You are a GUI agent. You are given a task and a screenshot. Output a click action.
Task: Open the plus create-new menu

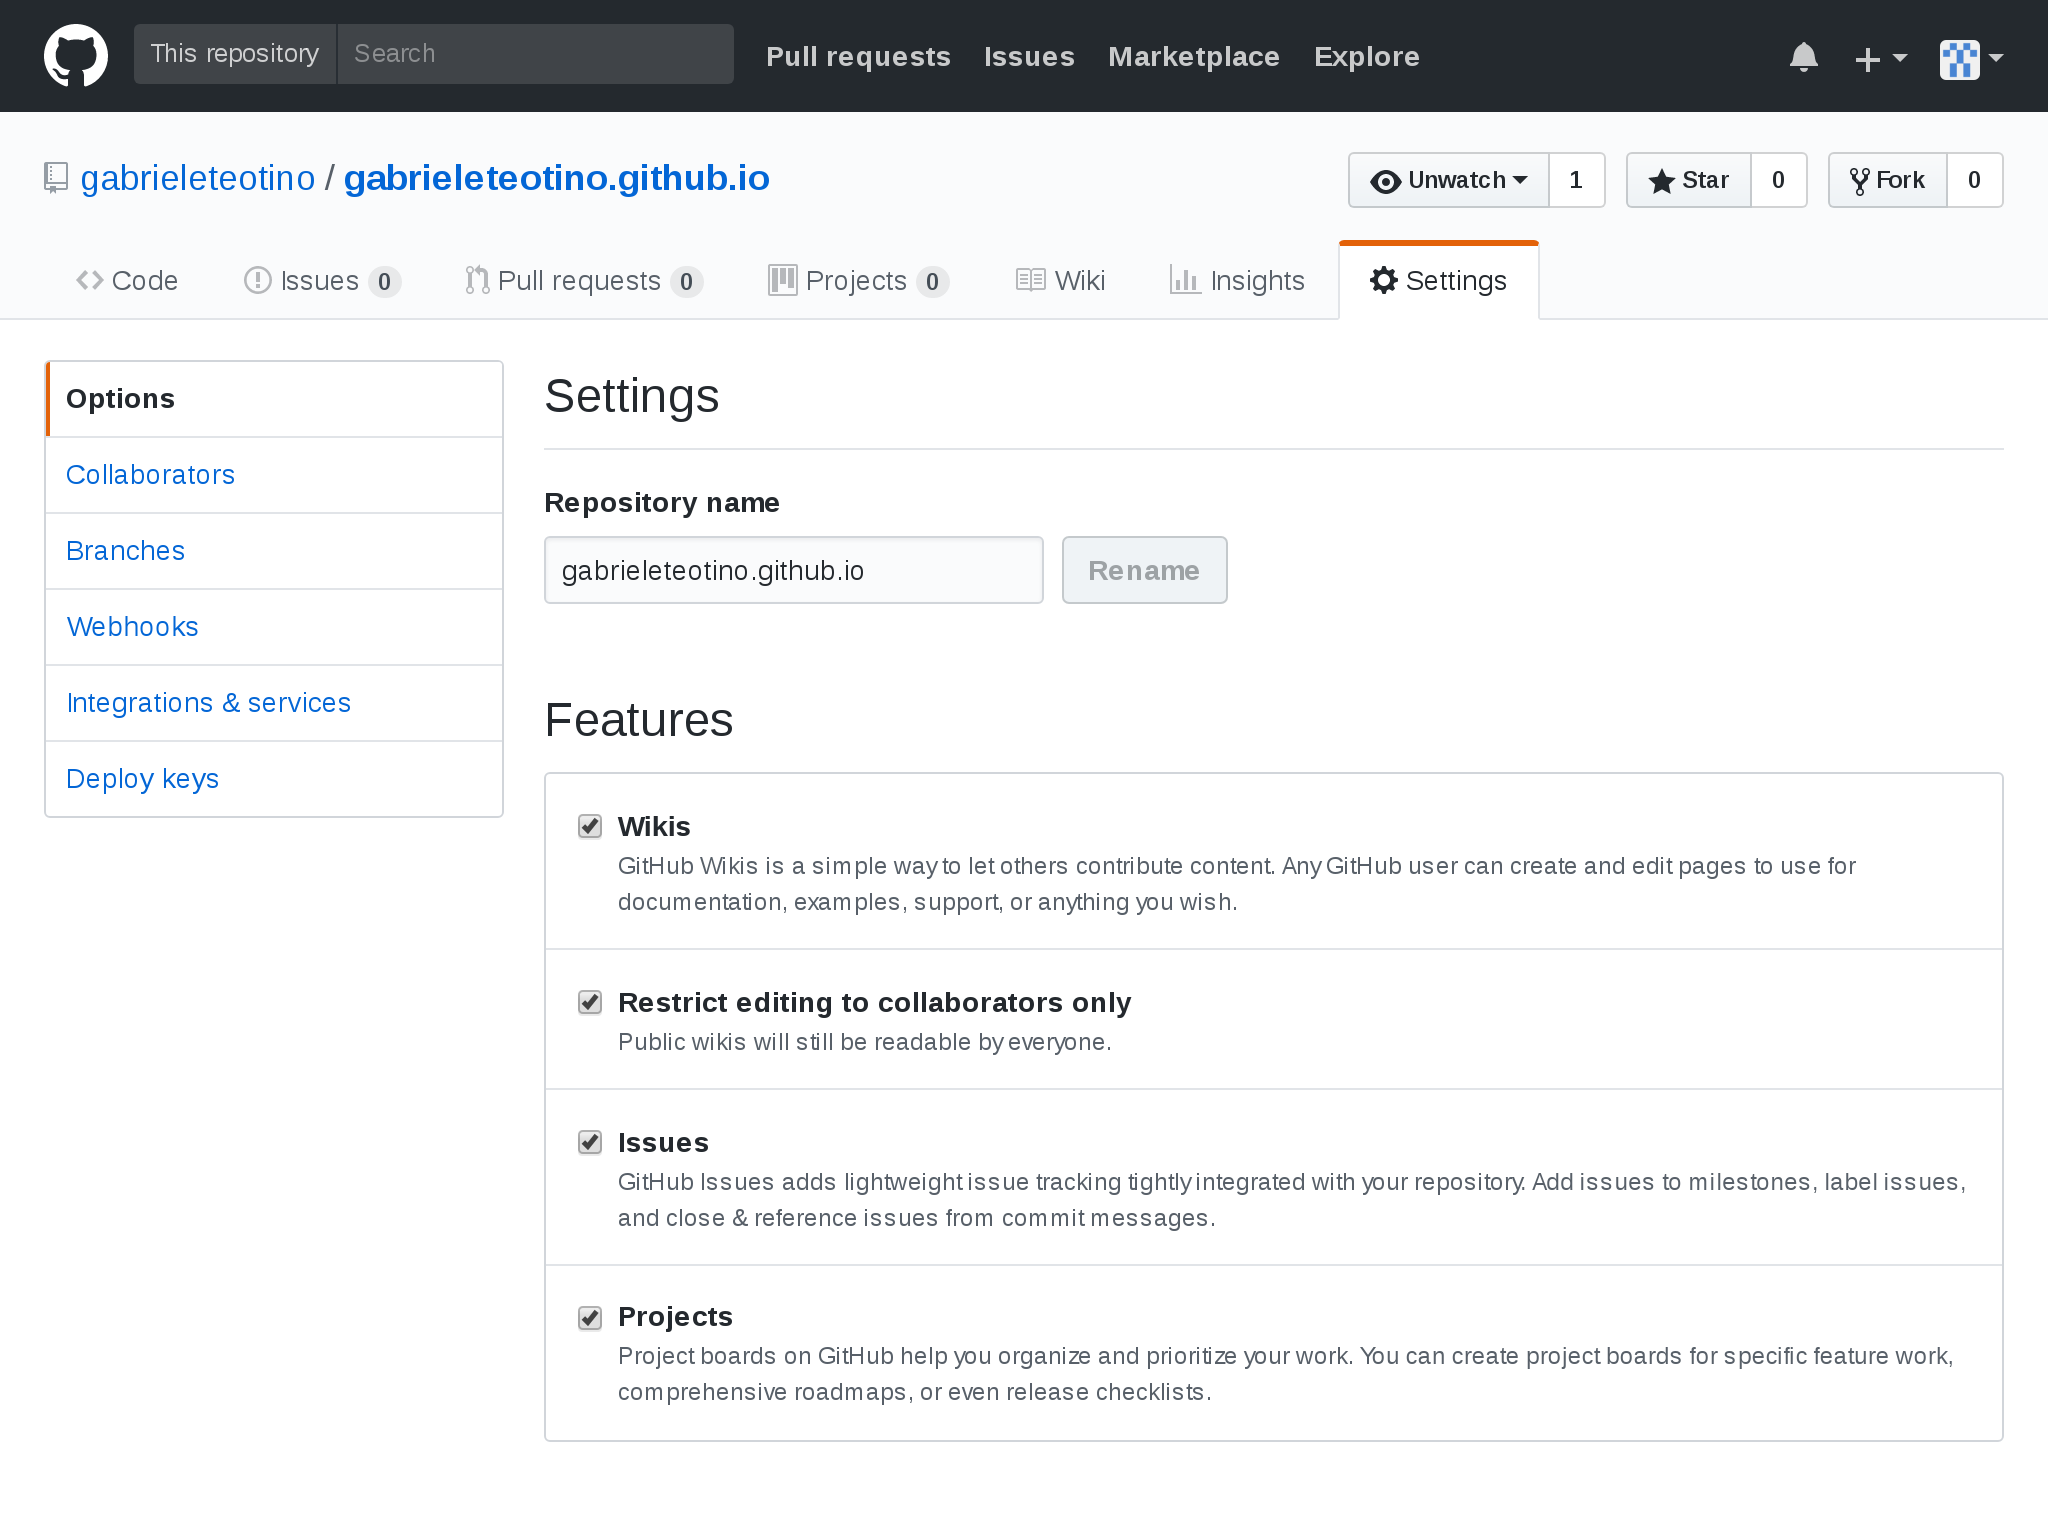point(1880,58)
